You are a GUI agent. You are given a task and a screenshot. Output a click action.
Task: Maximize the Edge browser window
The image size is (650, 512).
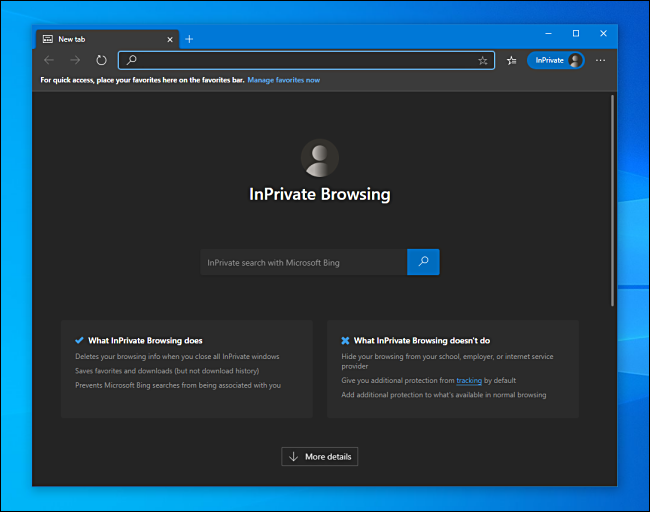tap(575, 33)
